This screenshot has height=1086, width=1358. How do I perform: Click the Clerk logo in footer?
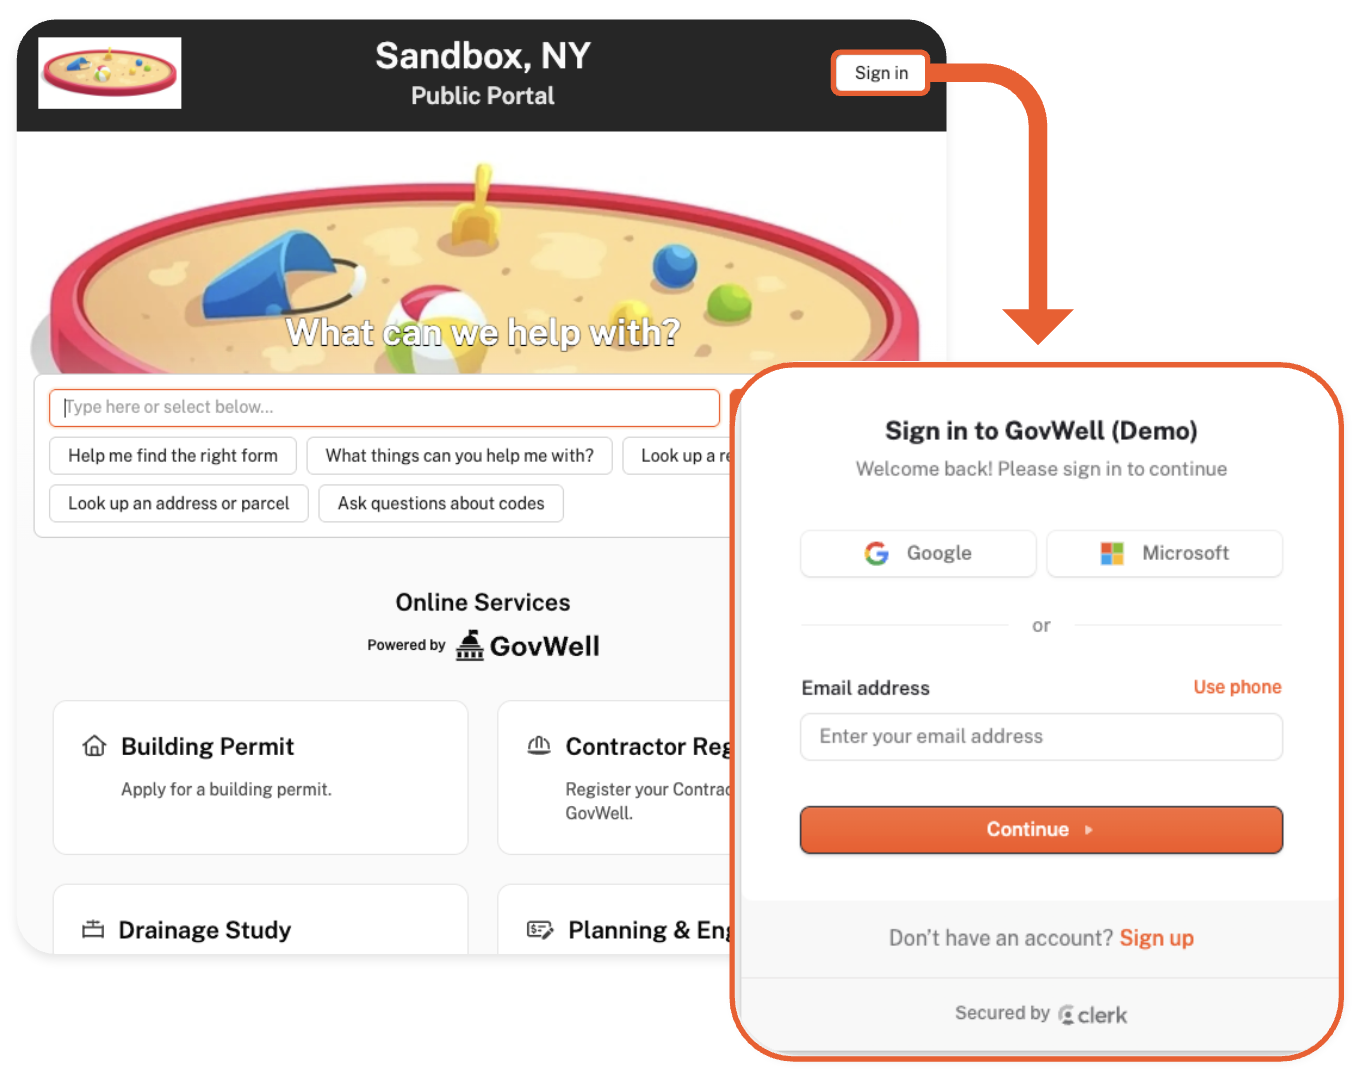(x=1092, y=1015)
